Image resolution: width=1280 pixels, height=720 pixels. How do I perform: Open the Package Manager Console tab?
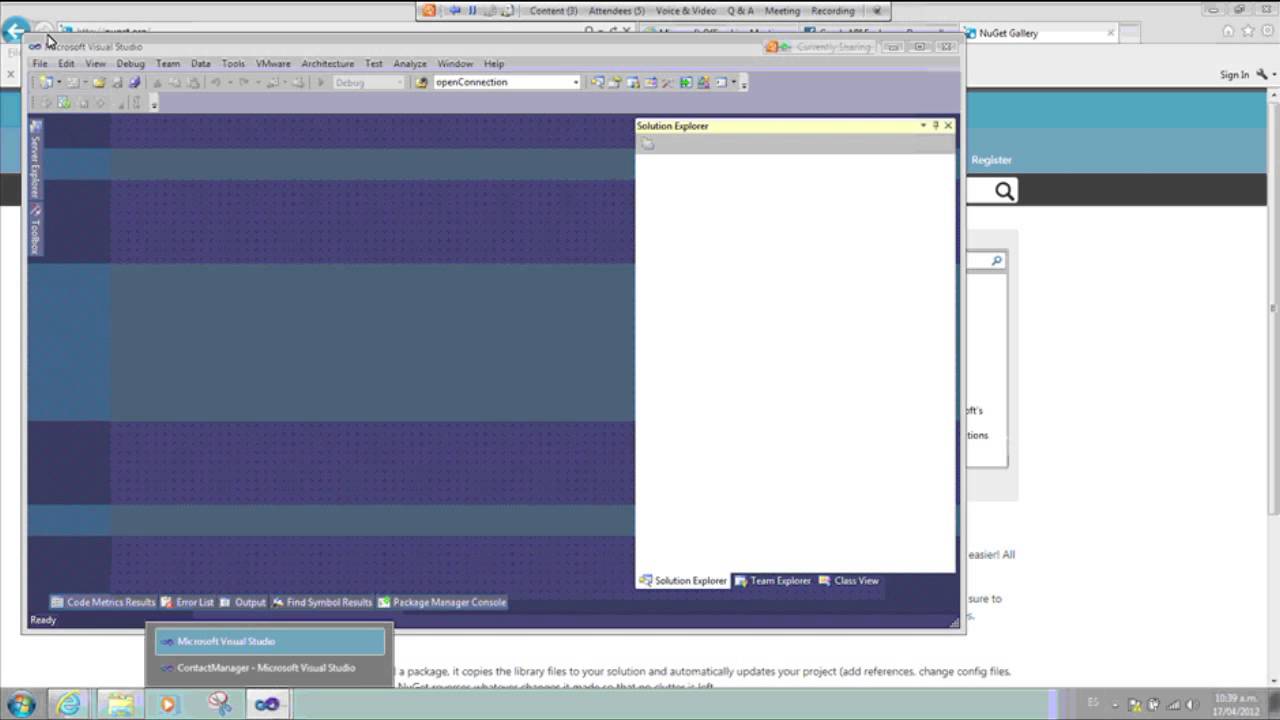(x=441, y=603)
